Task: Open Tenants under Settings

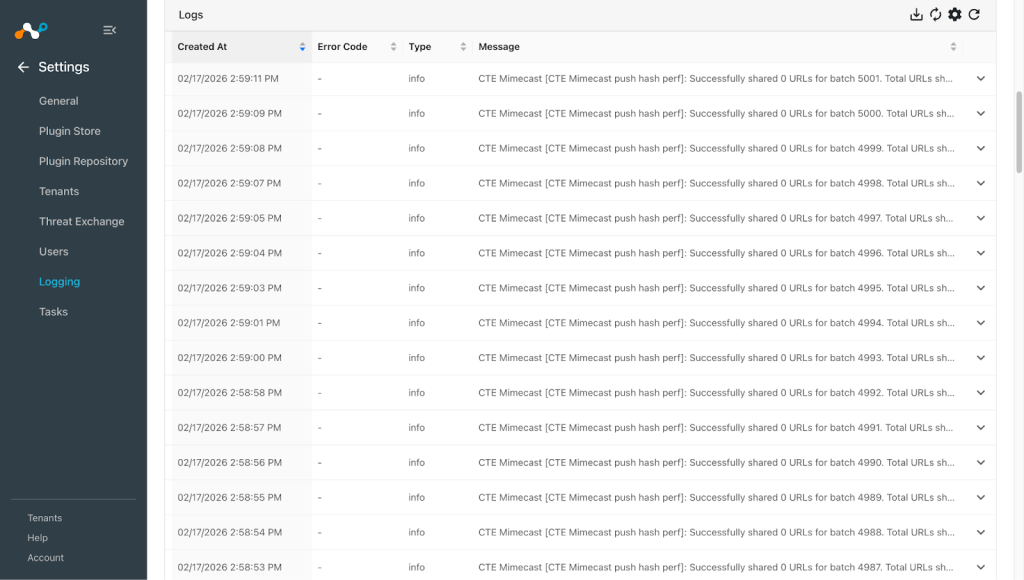Action: pos(59,191)
